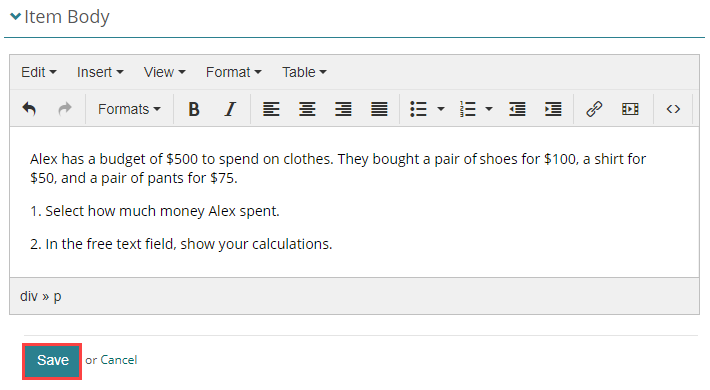Apply bullet list formatting

click(418, 109)
